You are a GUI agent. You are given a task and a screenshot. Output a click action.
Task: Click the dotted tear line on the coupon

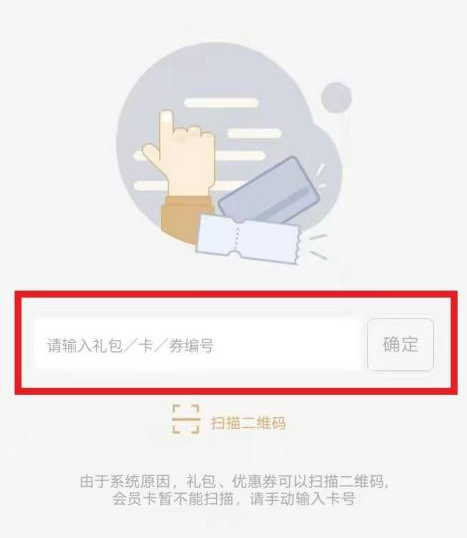pos(237,238)
